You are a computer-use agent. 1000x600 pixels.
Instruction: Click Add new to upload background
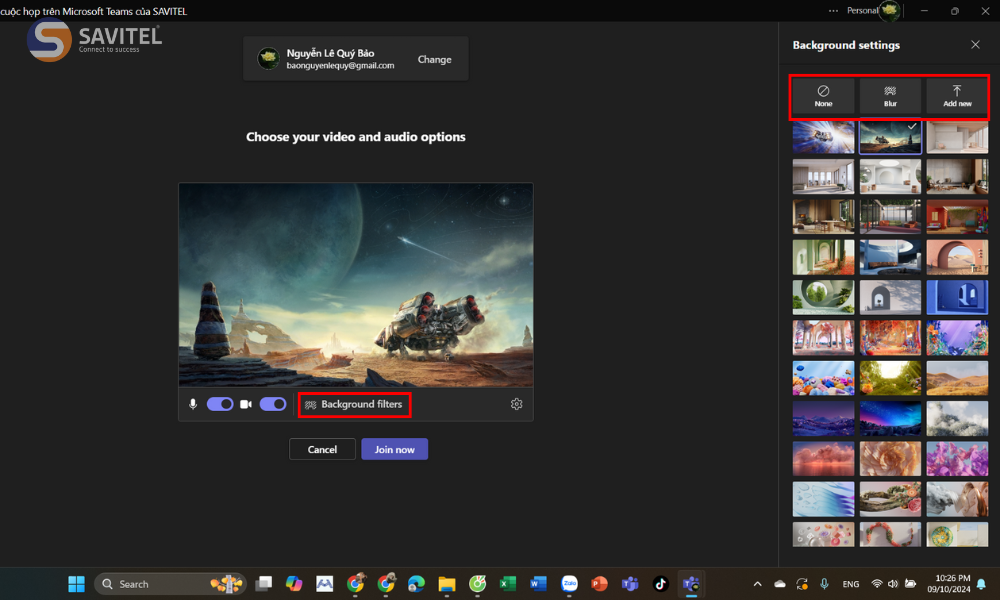pyautogui.click(x=957, y=96)
